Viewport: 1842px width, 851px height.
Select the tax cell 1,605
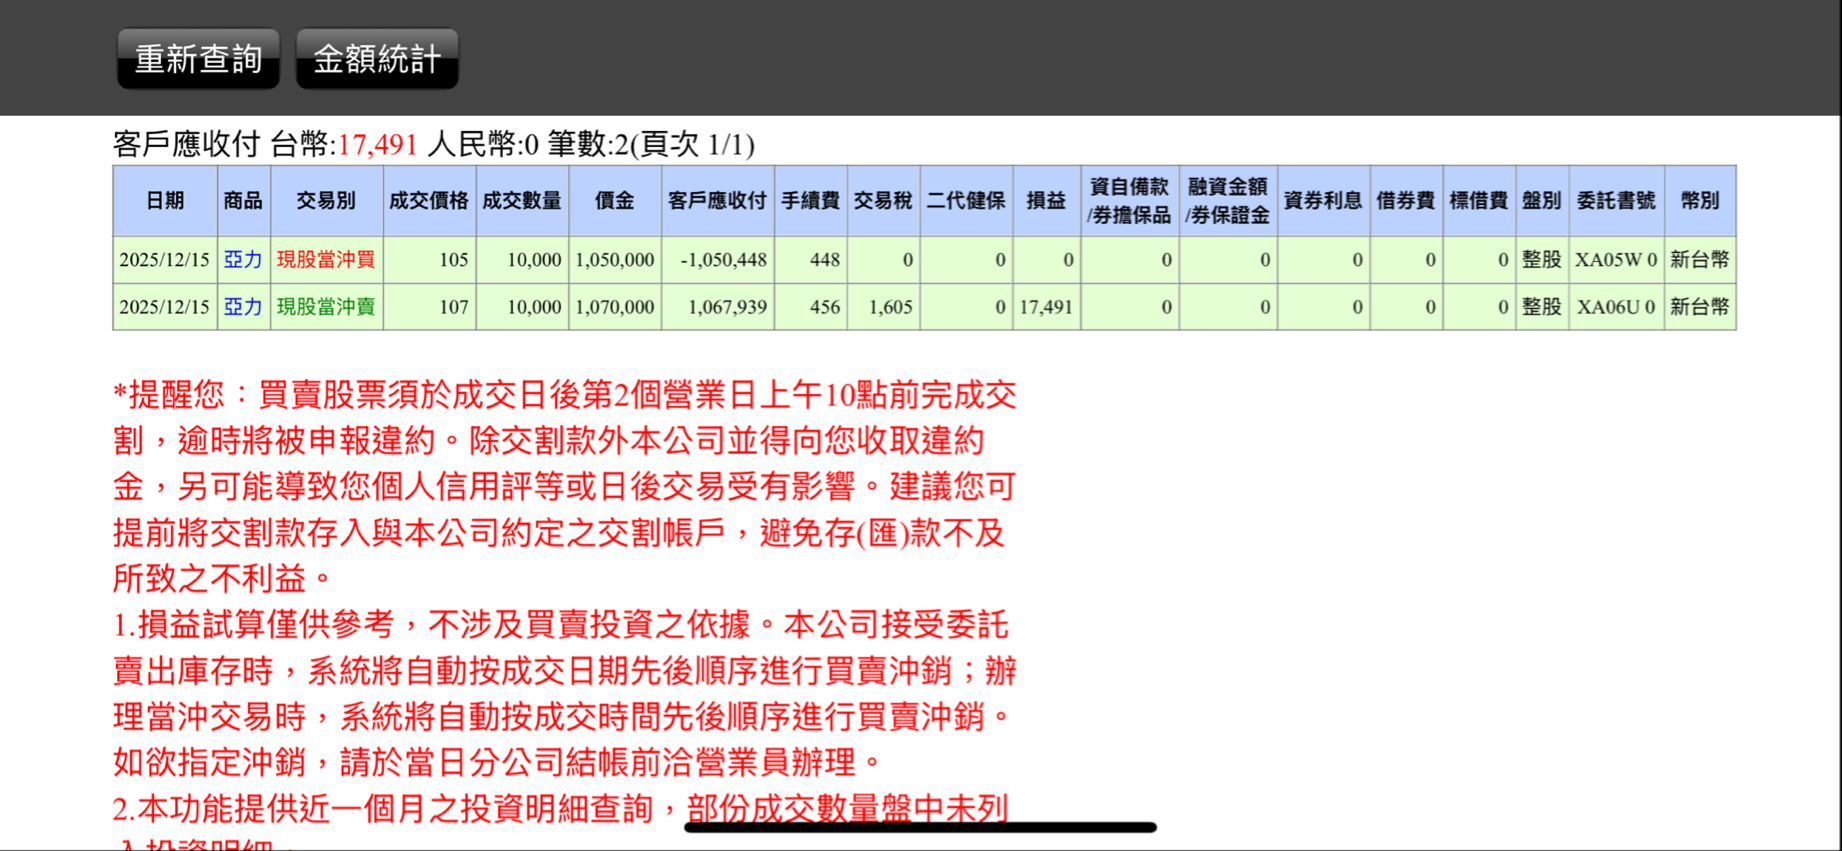[x=883, y=307]
